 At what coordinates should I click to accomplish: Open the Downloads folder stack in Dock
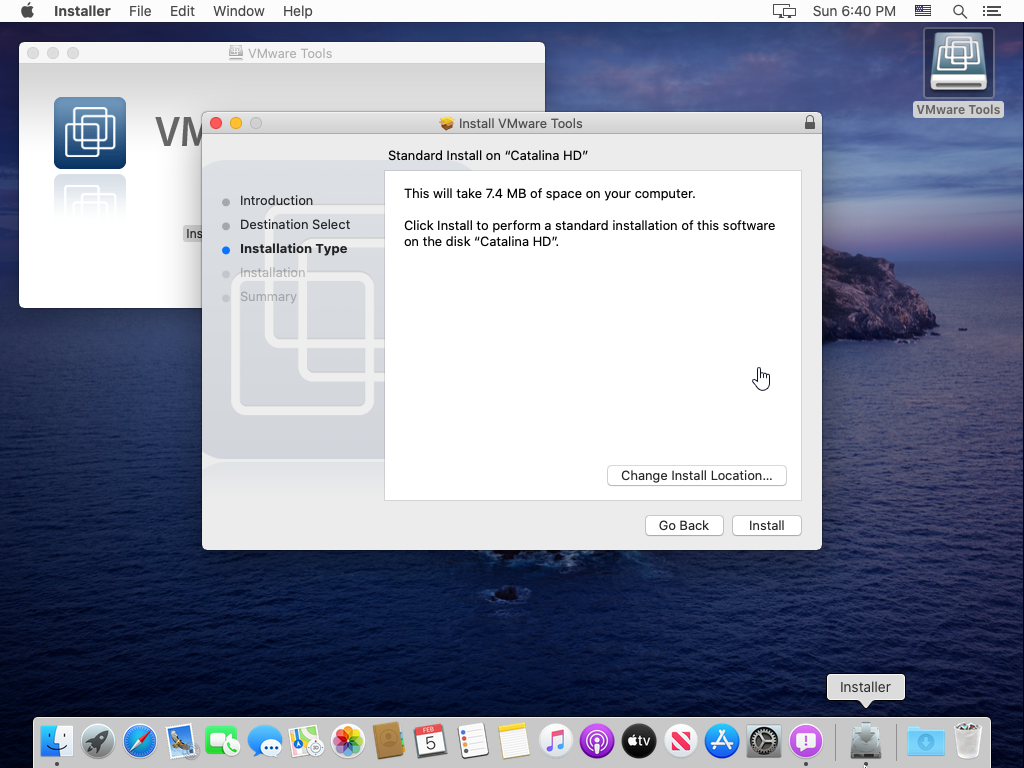click(x=926, y=741)
